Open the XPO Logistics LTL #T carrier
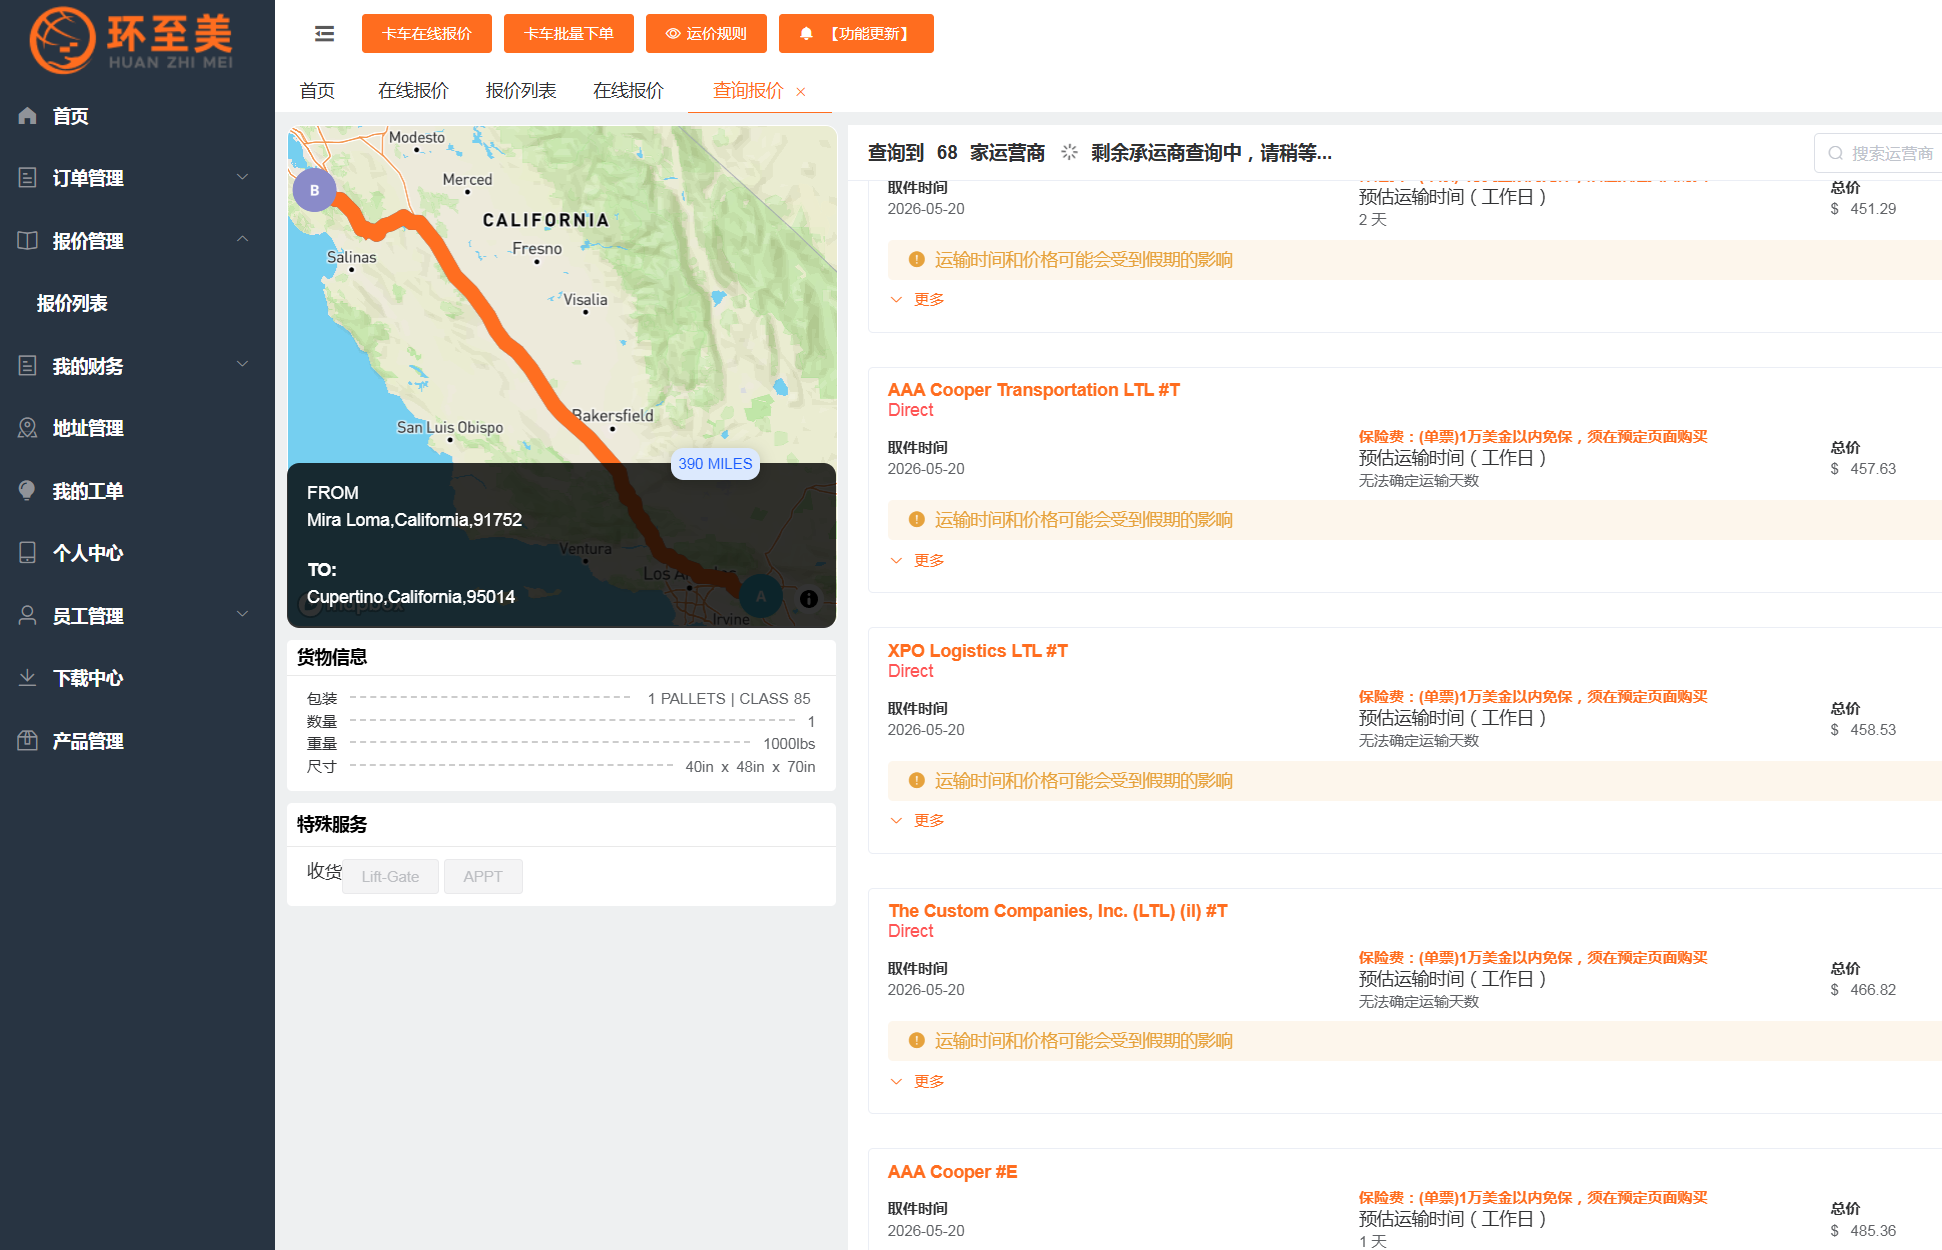 tap(978, 651)
